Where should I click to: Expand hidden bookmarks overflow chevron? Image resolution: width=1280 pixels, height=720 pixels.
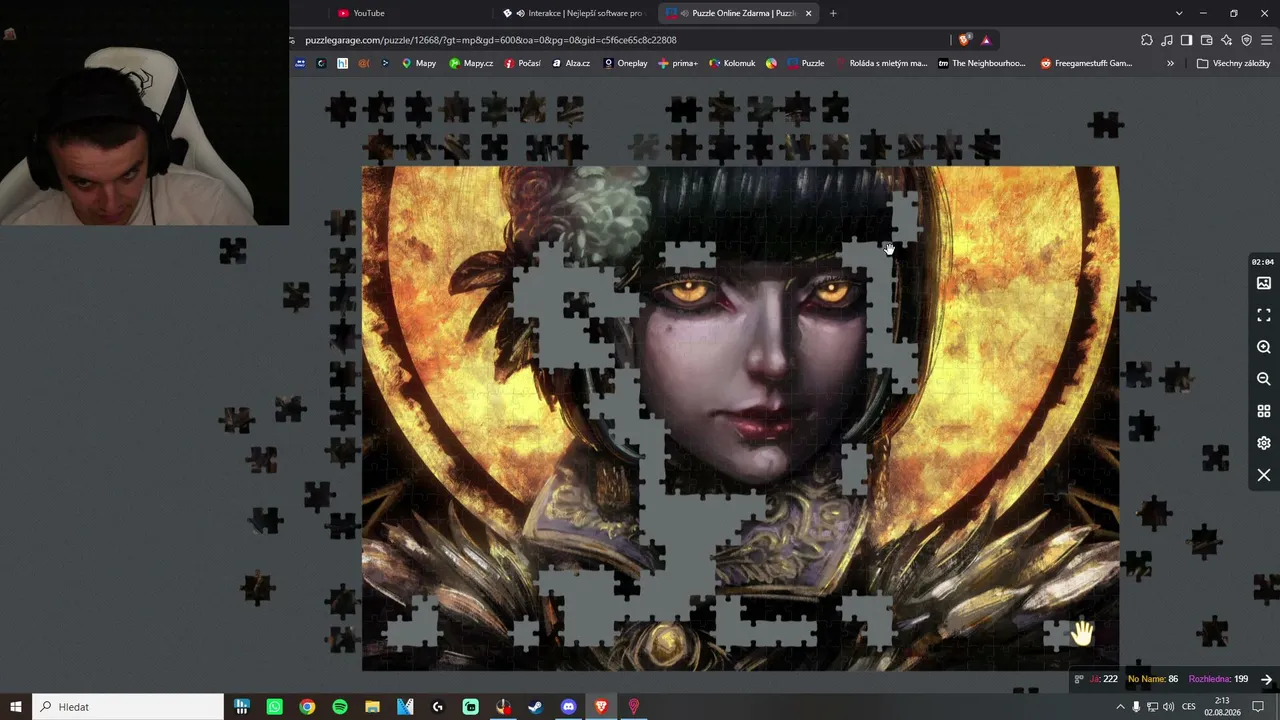1170,63
